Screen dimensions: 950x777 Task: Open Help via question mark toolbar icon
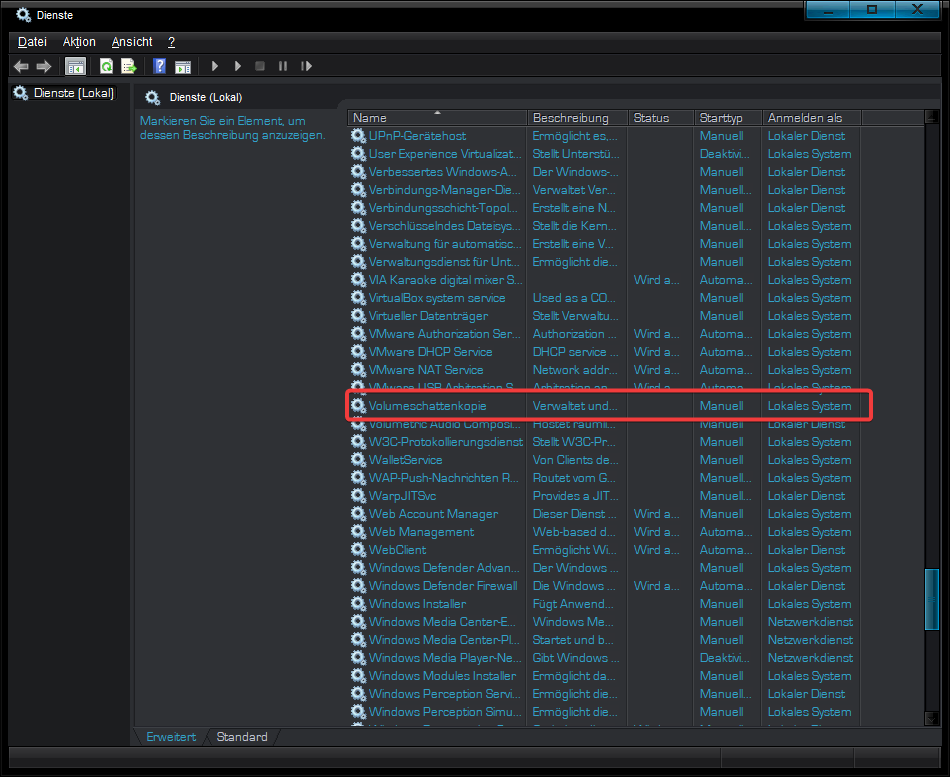[x=159, y=66]
